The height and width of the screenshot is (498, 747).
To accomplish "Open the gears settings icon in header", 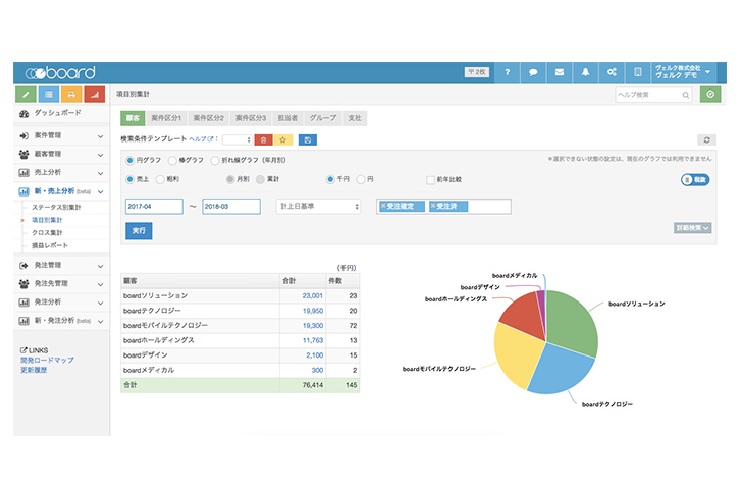I will click(x=611, y=72).
